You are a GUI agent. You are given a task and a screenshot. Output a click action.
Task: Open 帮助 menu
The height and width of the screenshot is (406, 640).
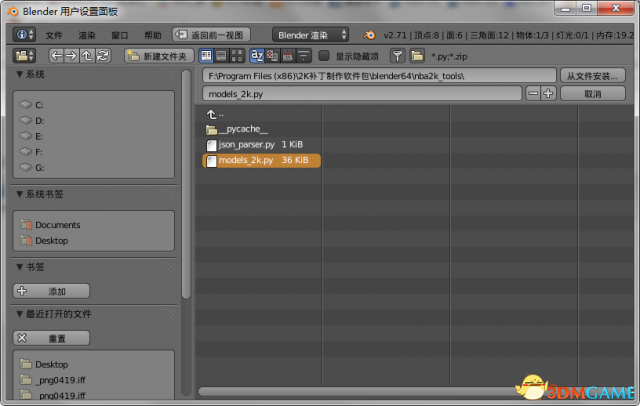[x=153, y=35]
